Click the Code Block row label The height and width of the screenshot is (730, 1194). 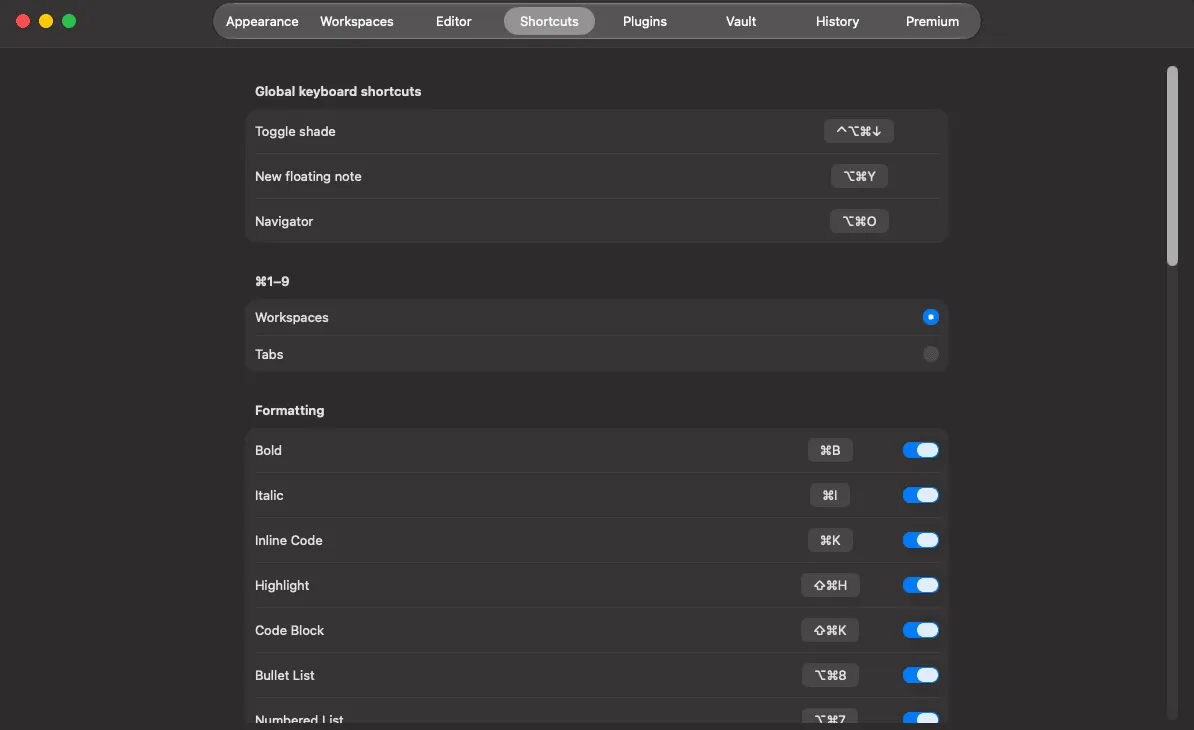289,630
